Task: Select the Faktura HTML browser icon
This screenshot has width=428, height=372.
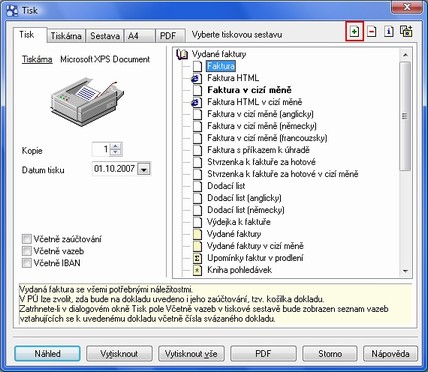Action: click(196, 78)
